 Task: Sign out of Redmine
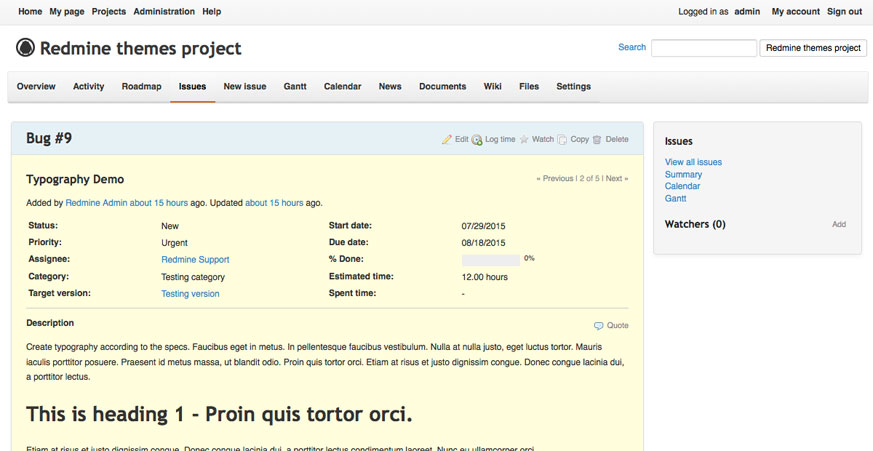point(845,11)
